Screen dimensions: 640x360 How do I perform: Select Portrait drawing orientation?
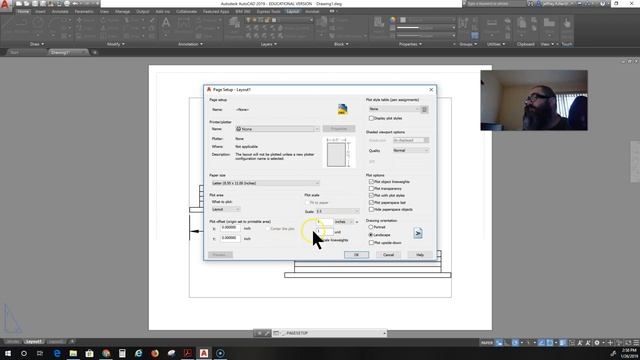point(371,227)
